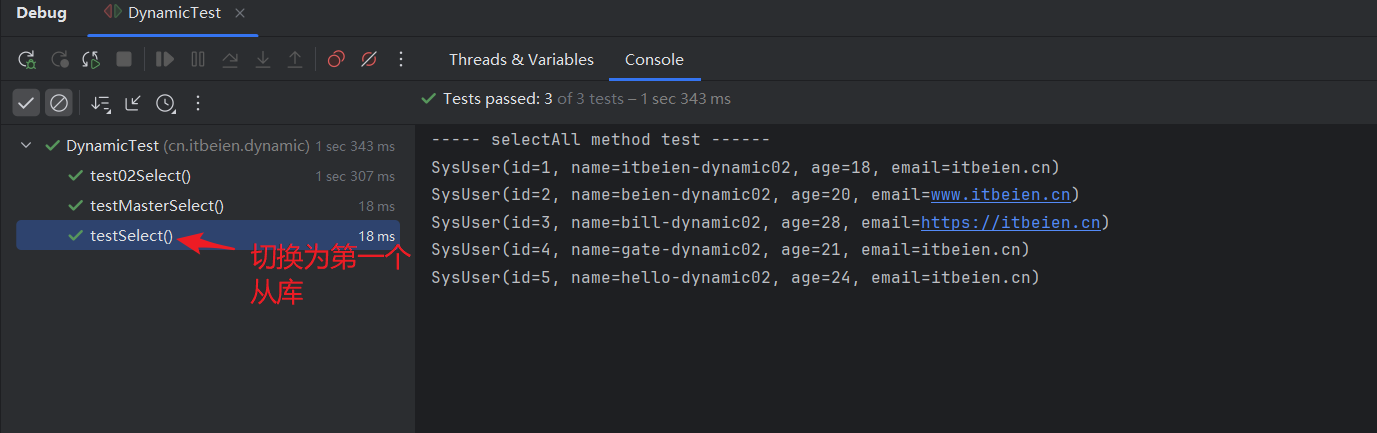The height and width of the screenshot is (433, 1377).
Task: Click the Rerun DynamicTest icon
Action: tap(27, 60)
